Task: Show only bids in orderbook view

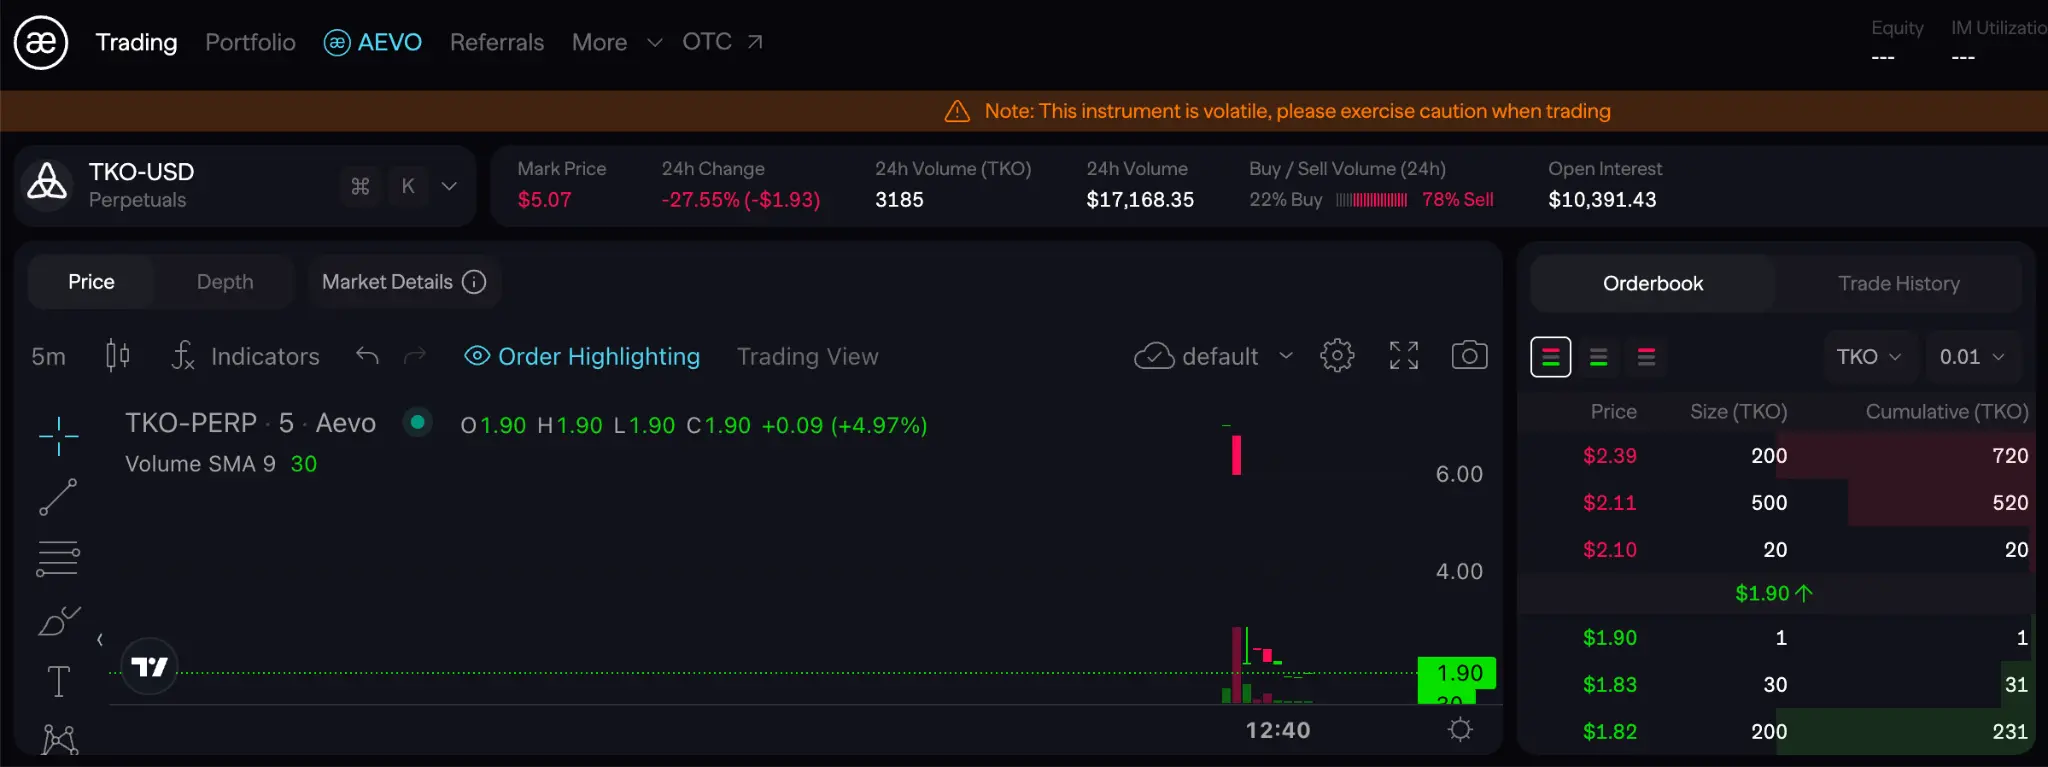Action: tap(1598, 357)
